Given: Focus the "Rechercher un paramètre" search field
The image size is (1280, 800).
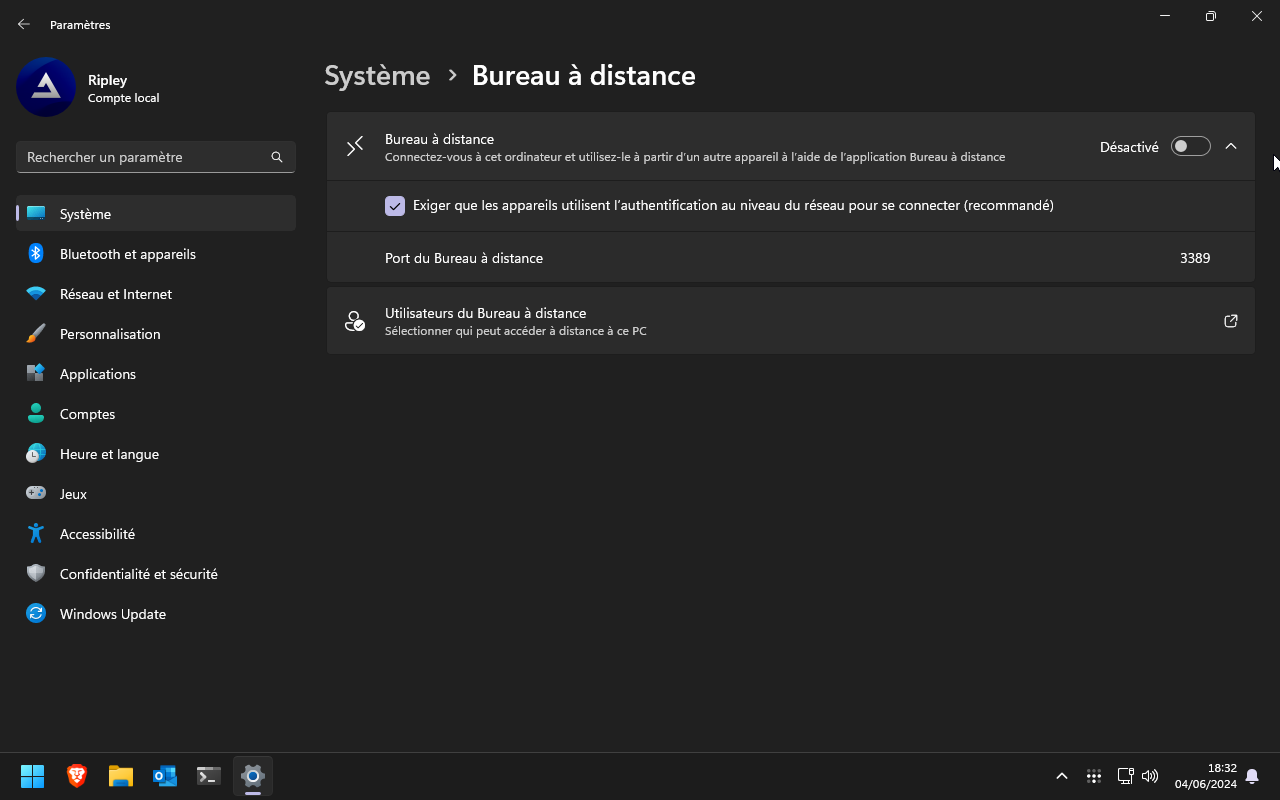Looking at the screenshot, I should pyautogui.click(x=156, y=157).
